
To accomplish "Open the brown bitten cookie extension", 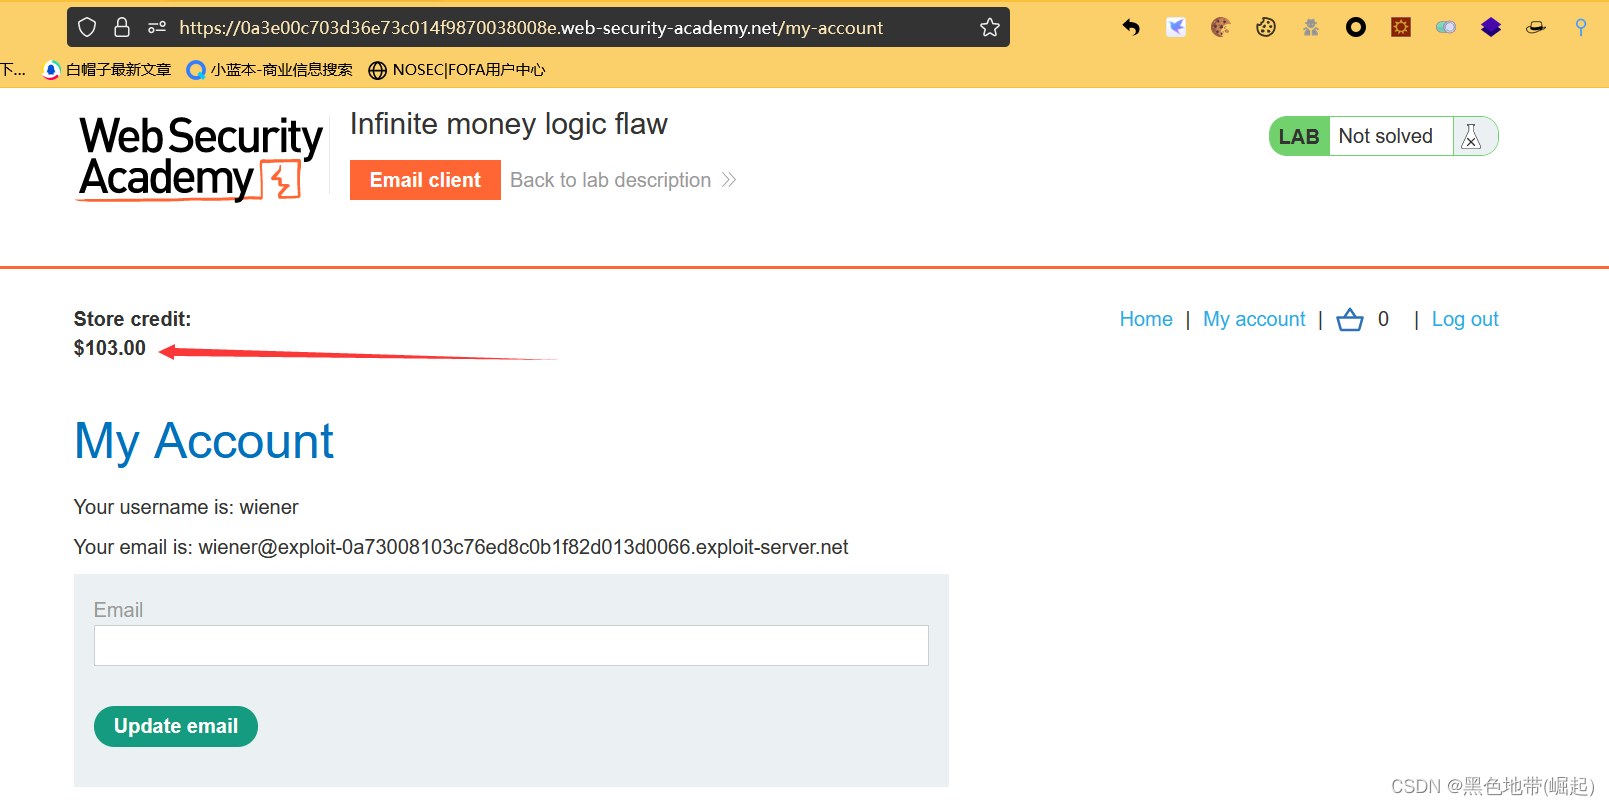I will click(1220, 27).
